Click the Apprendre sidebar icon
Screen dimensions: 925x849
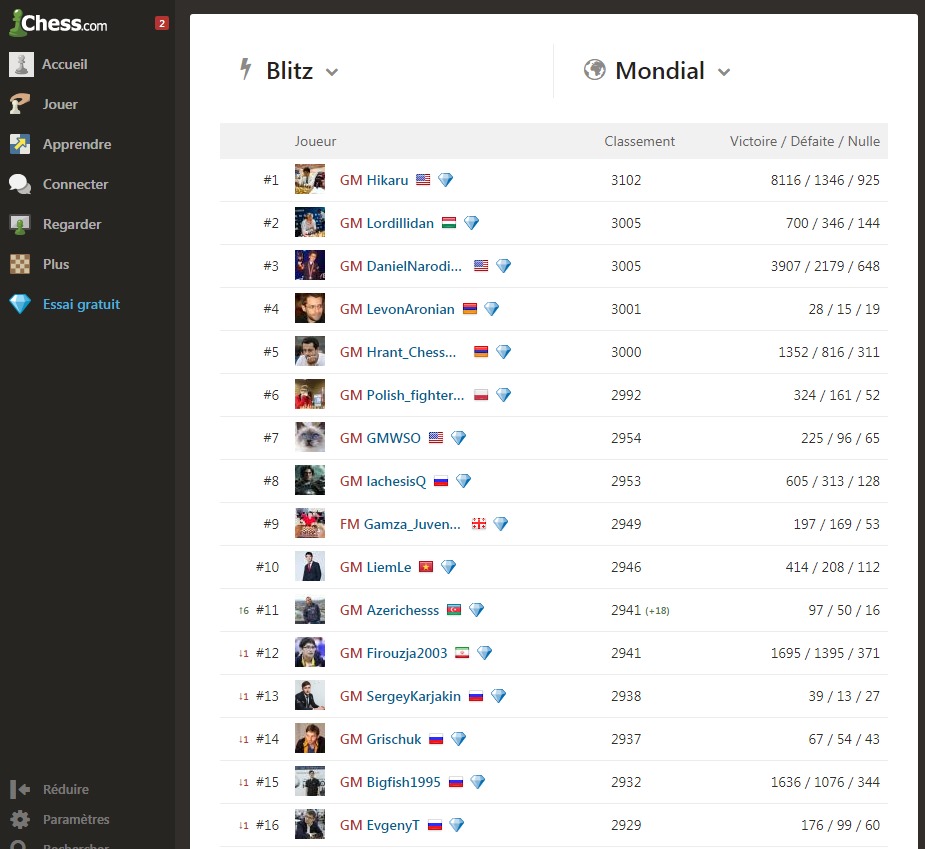[x=21, y=144]
